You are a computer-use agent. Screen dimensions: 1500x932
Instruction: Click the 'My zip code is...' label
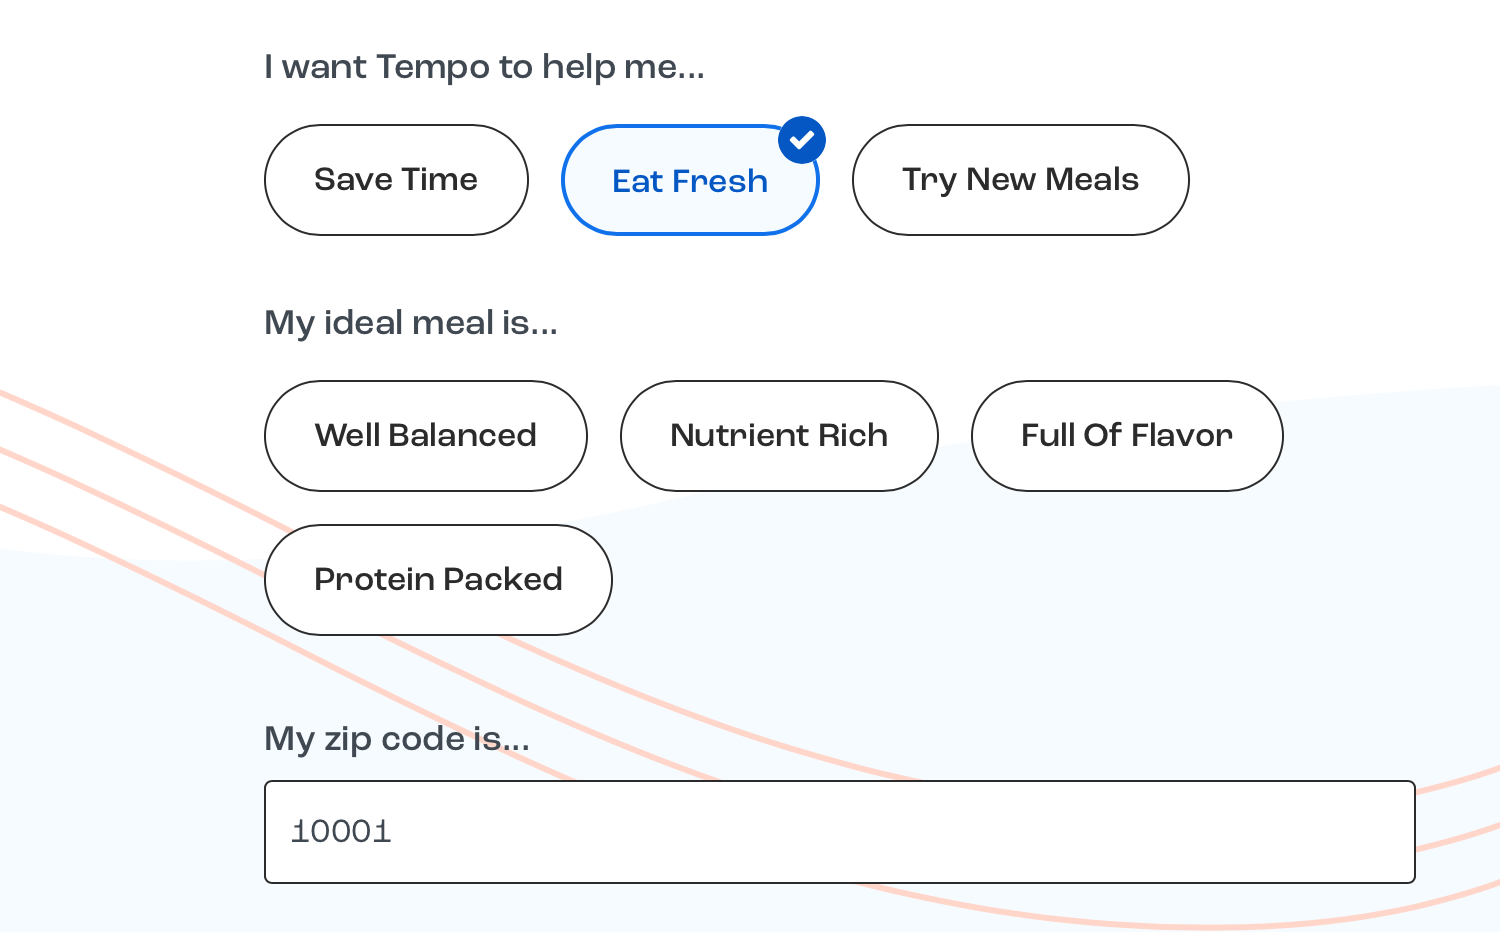[396, 739]
